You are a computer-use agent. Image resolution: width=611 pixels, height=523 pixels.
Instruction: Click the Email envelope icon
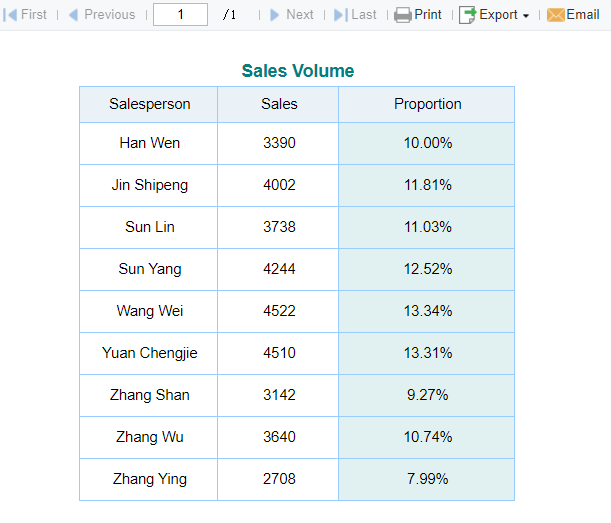555,15
